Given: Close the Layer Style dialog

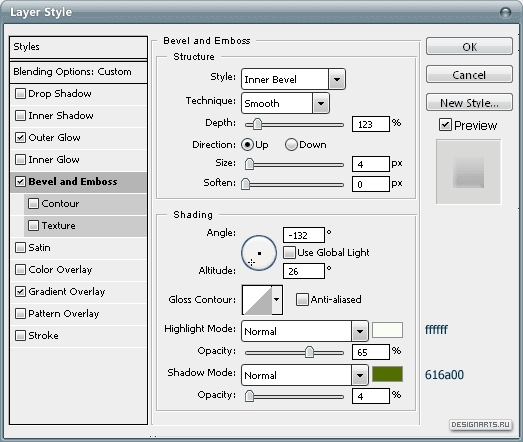Looking at the screenshot, I should coord(506,13).
